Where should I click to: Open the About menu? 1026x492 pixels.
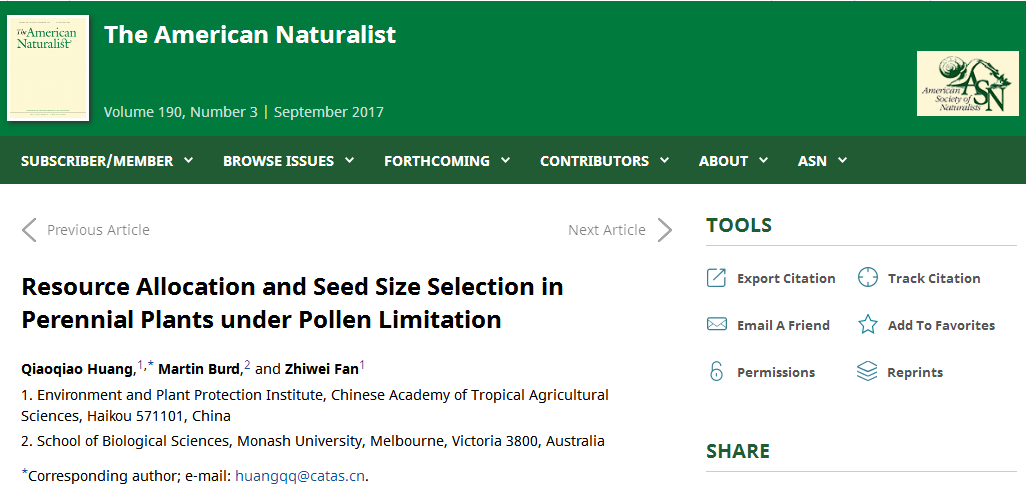click(x=734, y=160)
